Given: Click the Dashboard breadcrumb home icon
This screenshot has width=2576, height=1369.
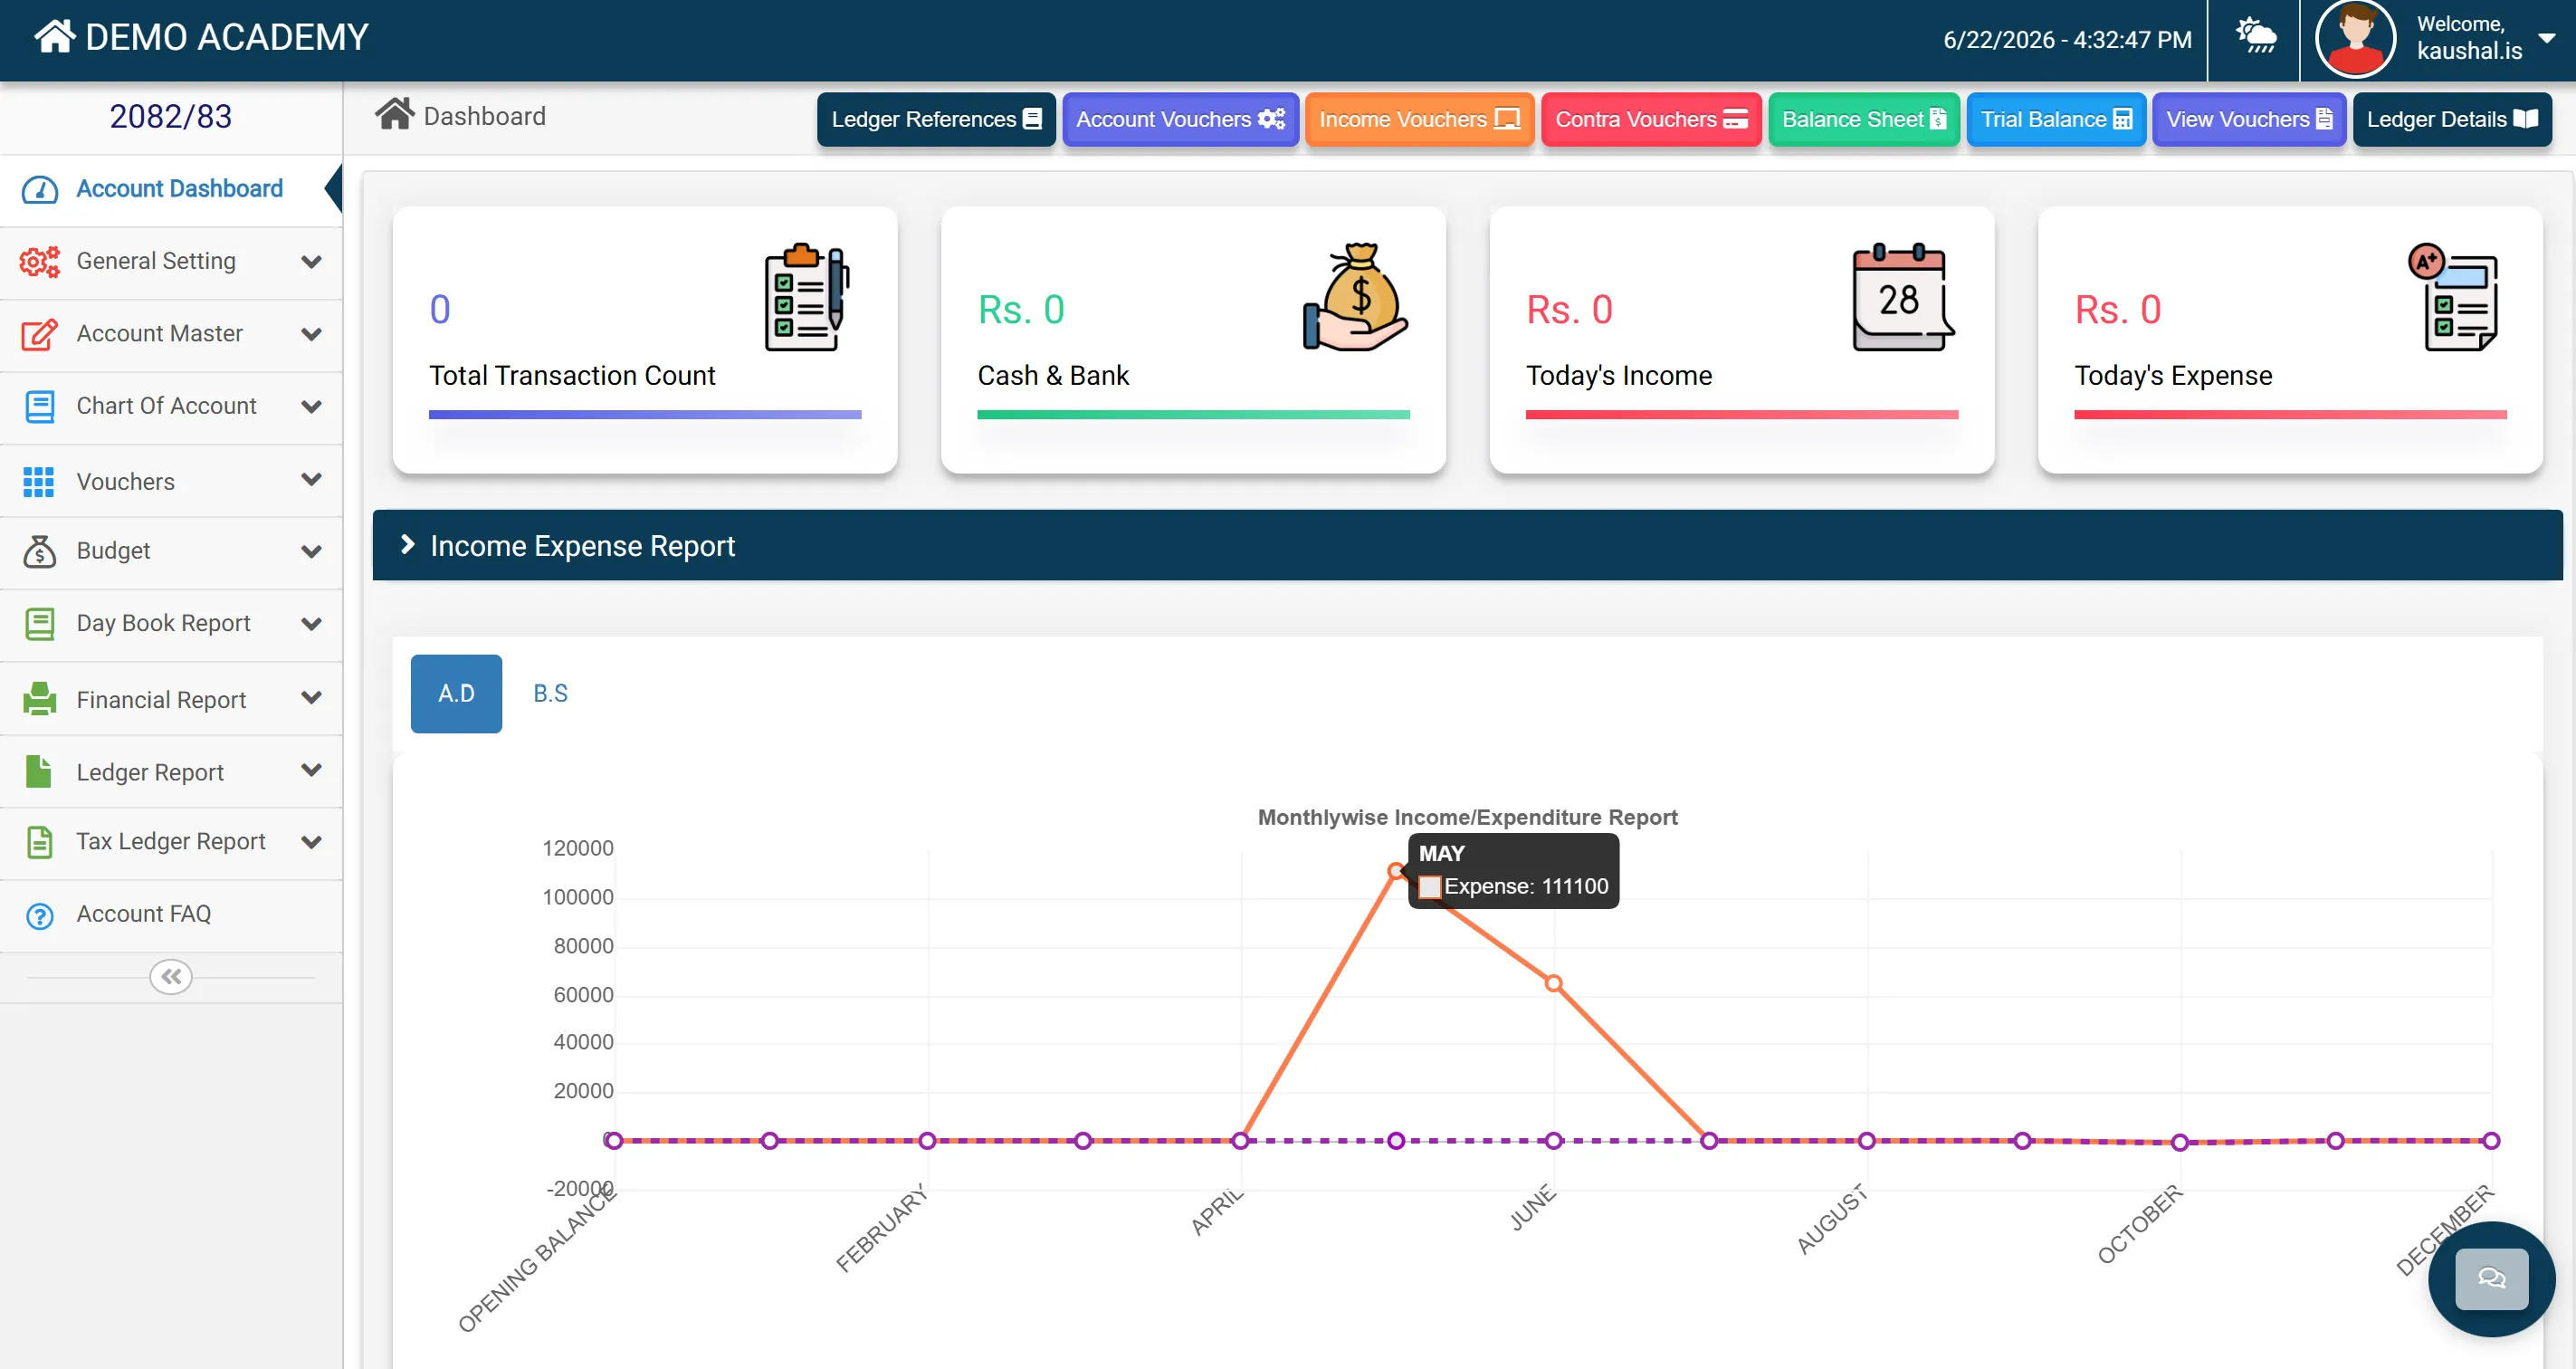Looking at the screenshot, I should pos(394,115).
